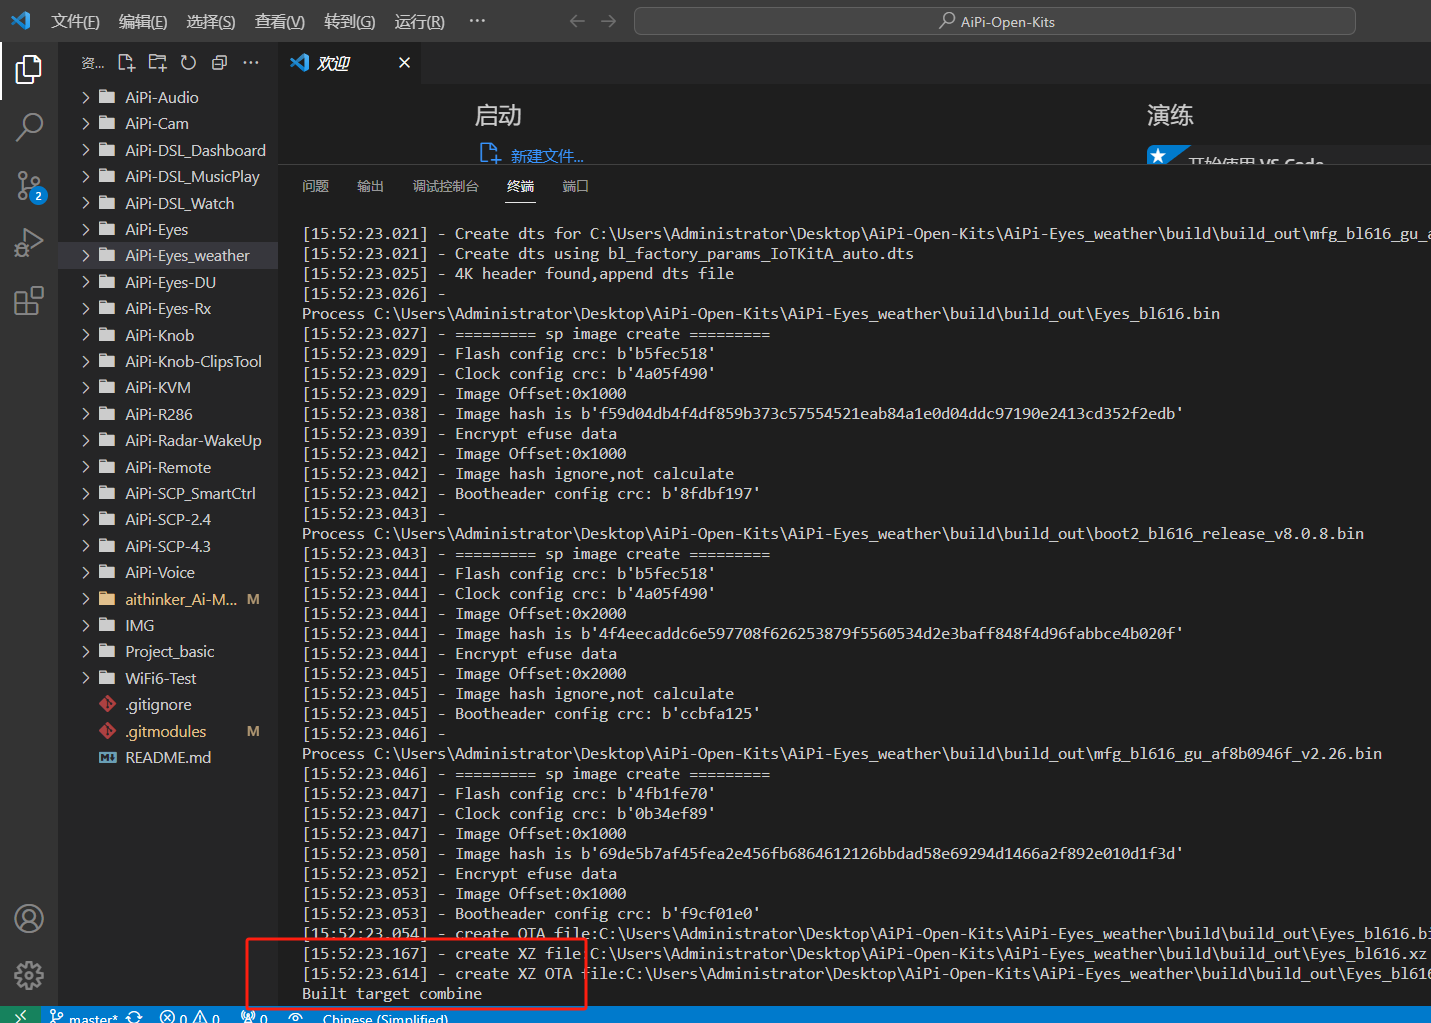1431x1023 pixels.
Task: Open the README.md file
Action: click(168, 757)
